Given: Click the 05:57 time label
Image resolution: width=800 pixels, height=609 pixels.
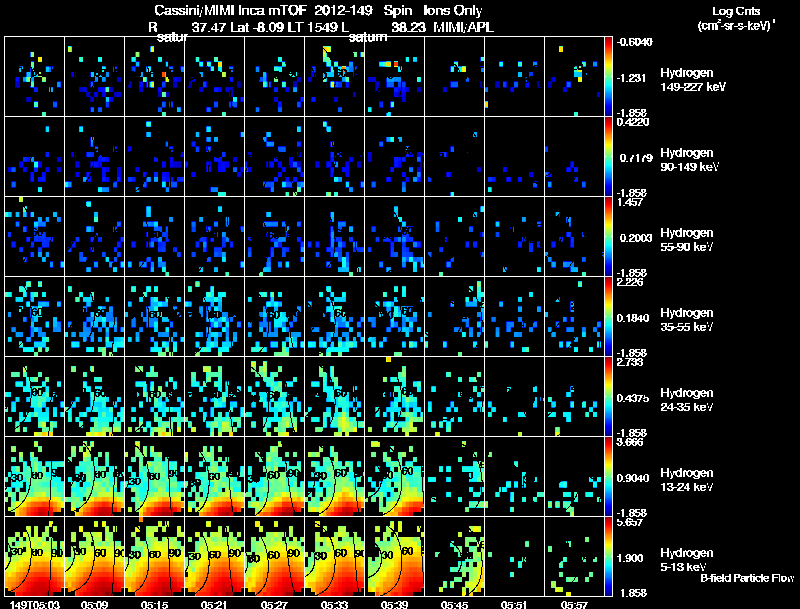Looking at the screenshot, I should (x=574, y=604).
